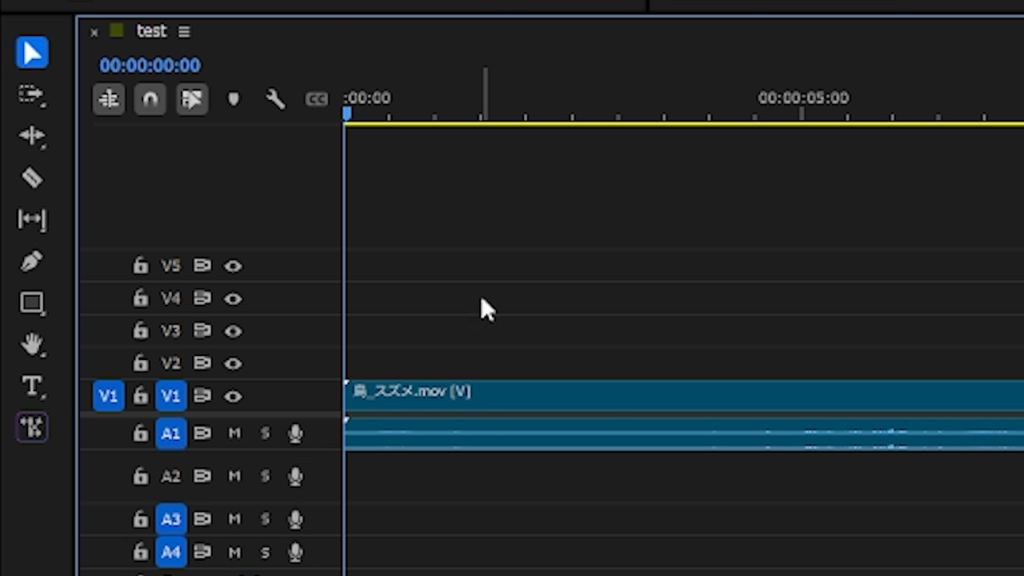Hide track V3 with eye icon
This screenshot has height=576, width=1024.
click(x=233, y=331)
